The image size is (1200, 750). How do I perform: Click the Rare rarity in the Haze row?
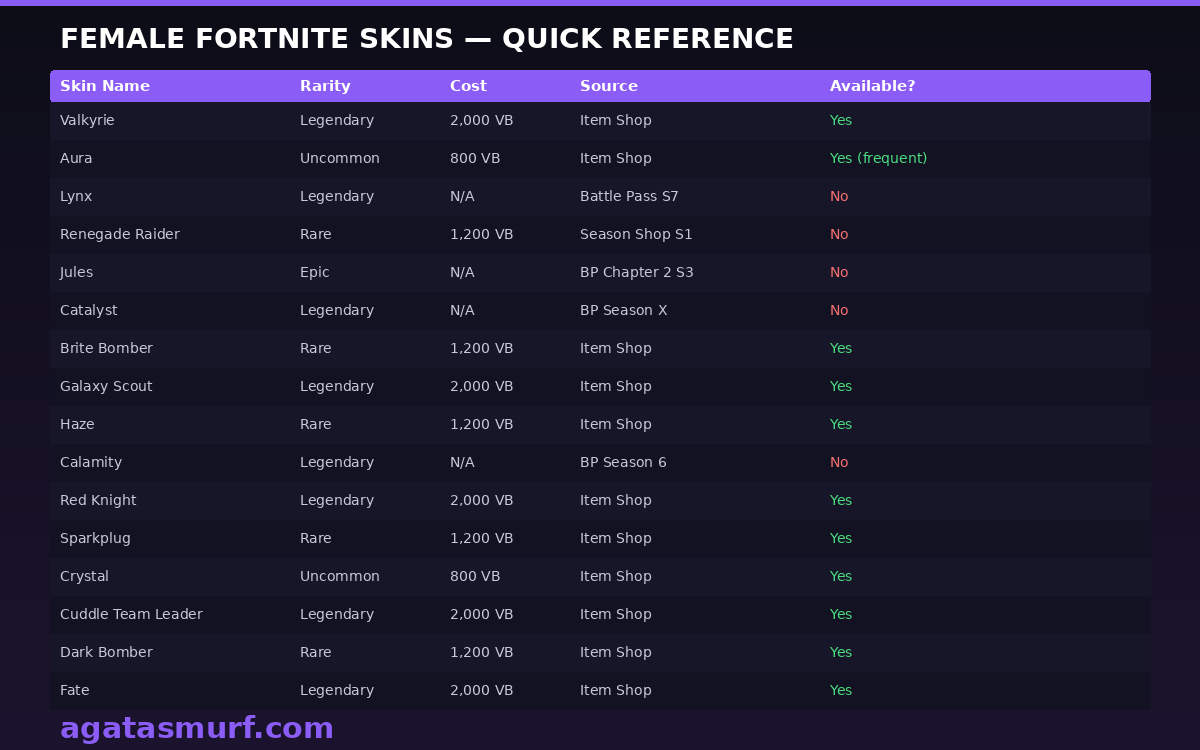316,424
